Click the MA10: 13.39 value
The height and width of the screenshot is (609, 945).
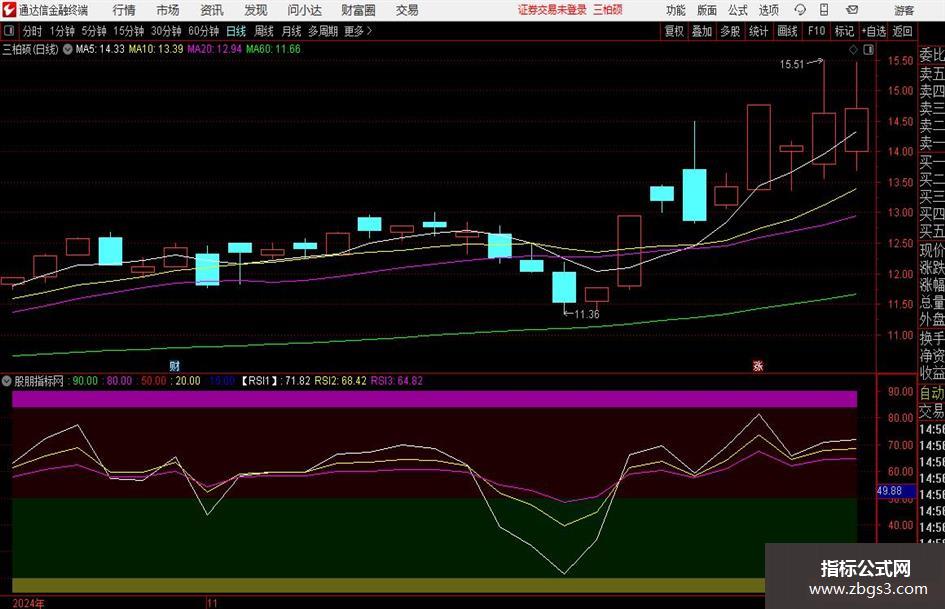156,49
